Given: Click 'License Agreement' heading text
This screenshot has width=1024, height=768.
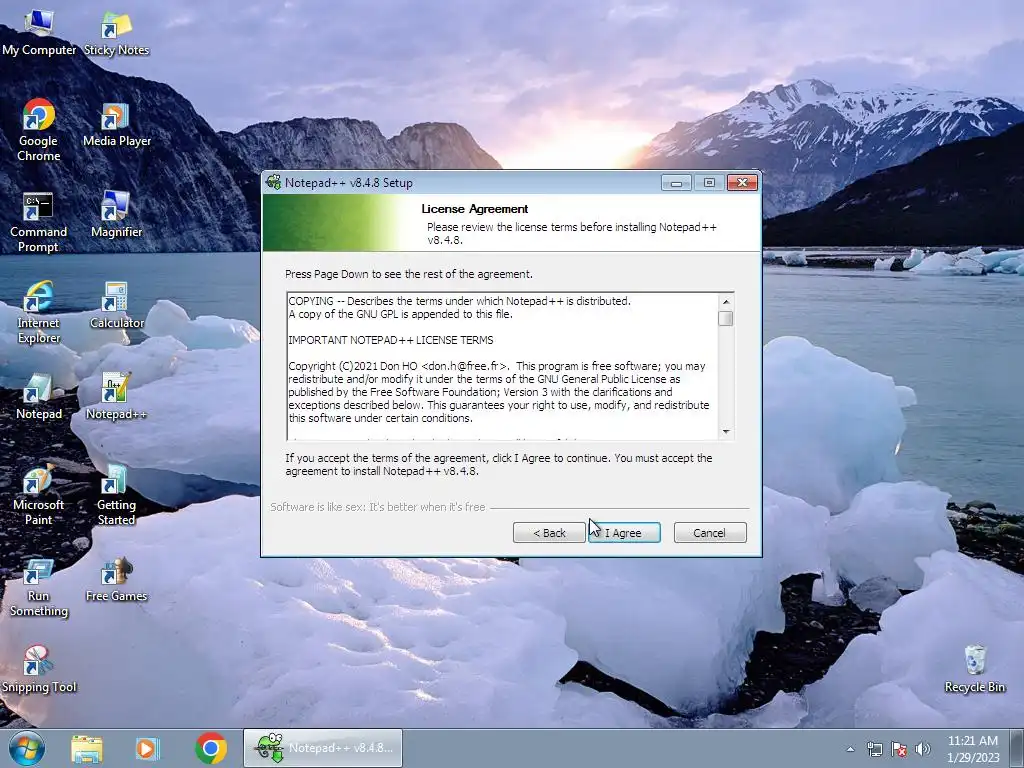Looking at the screenshot, I should point(475,209).
